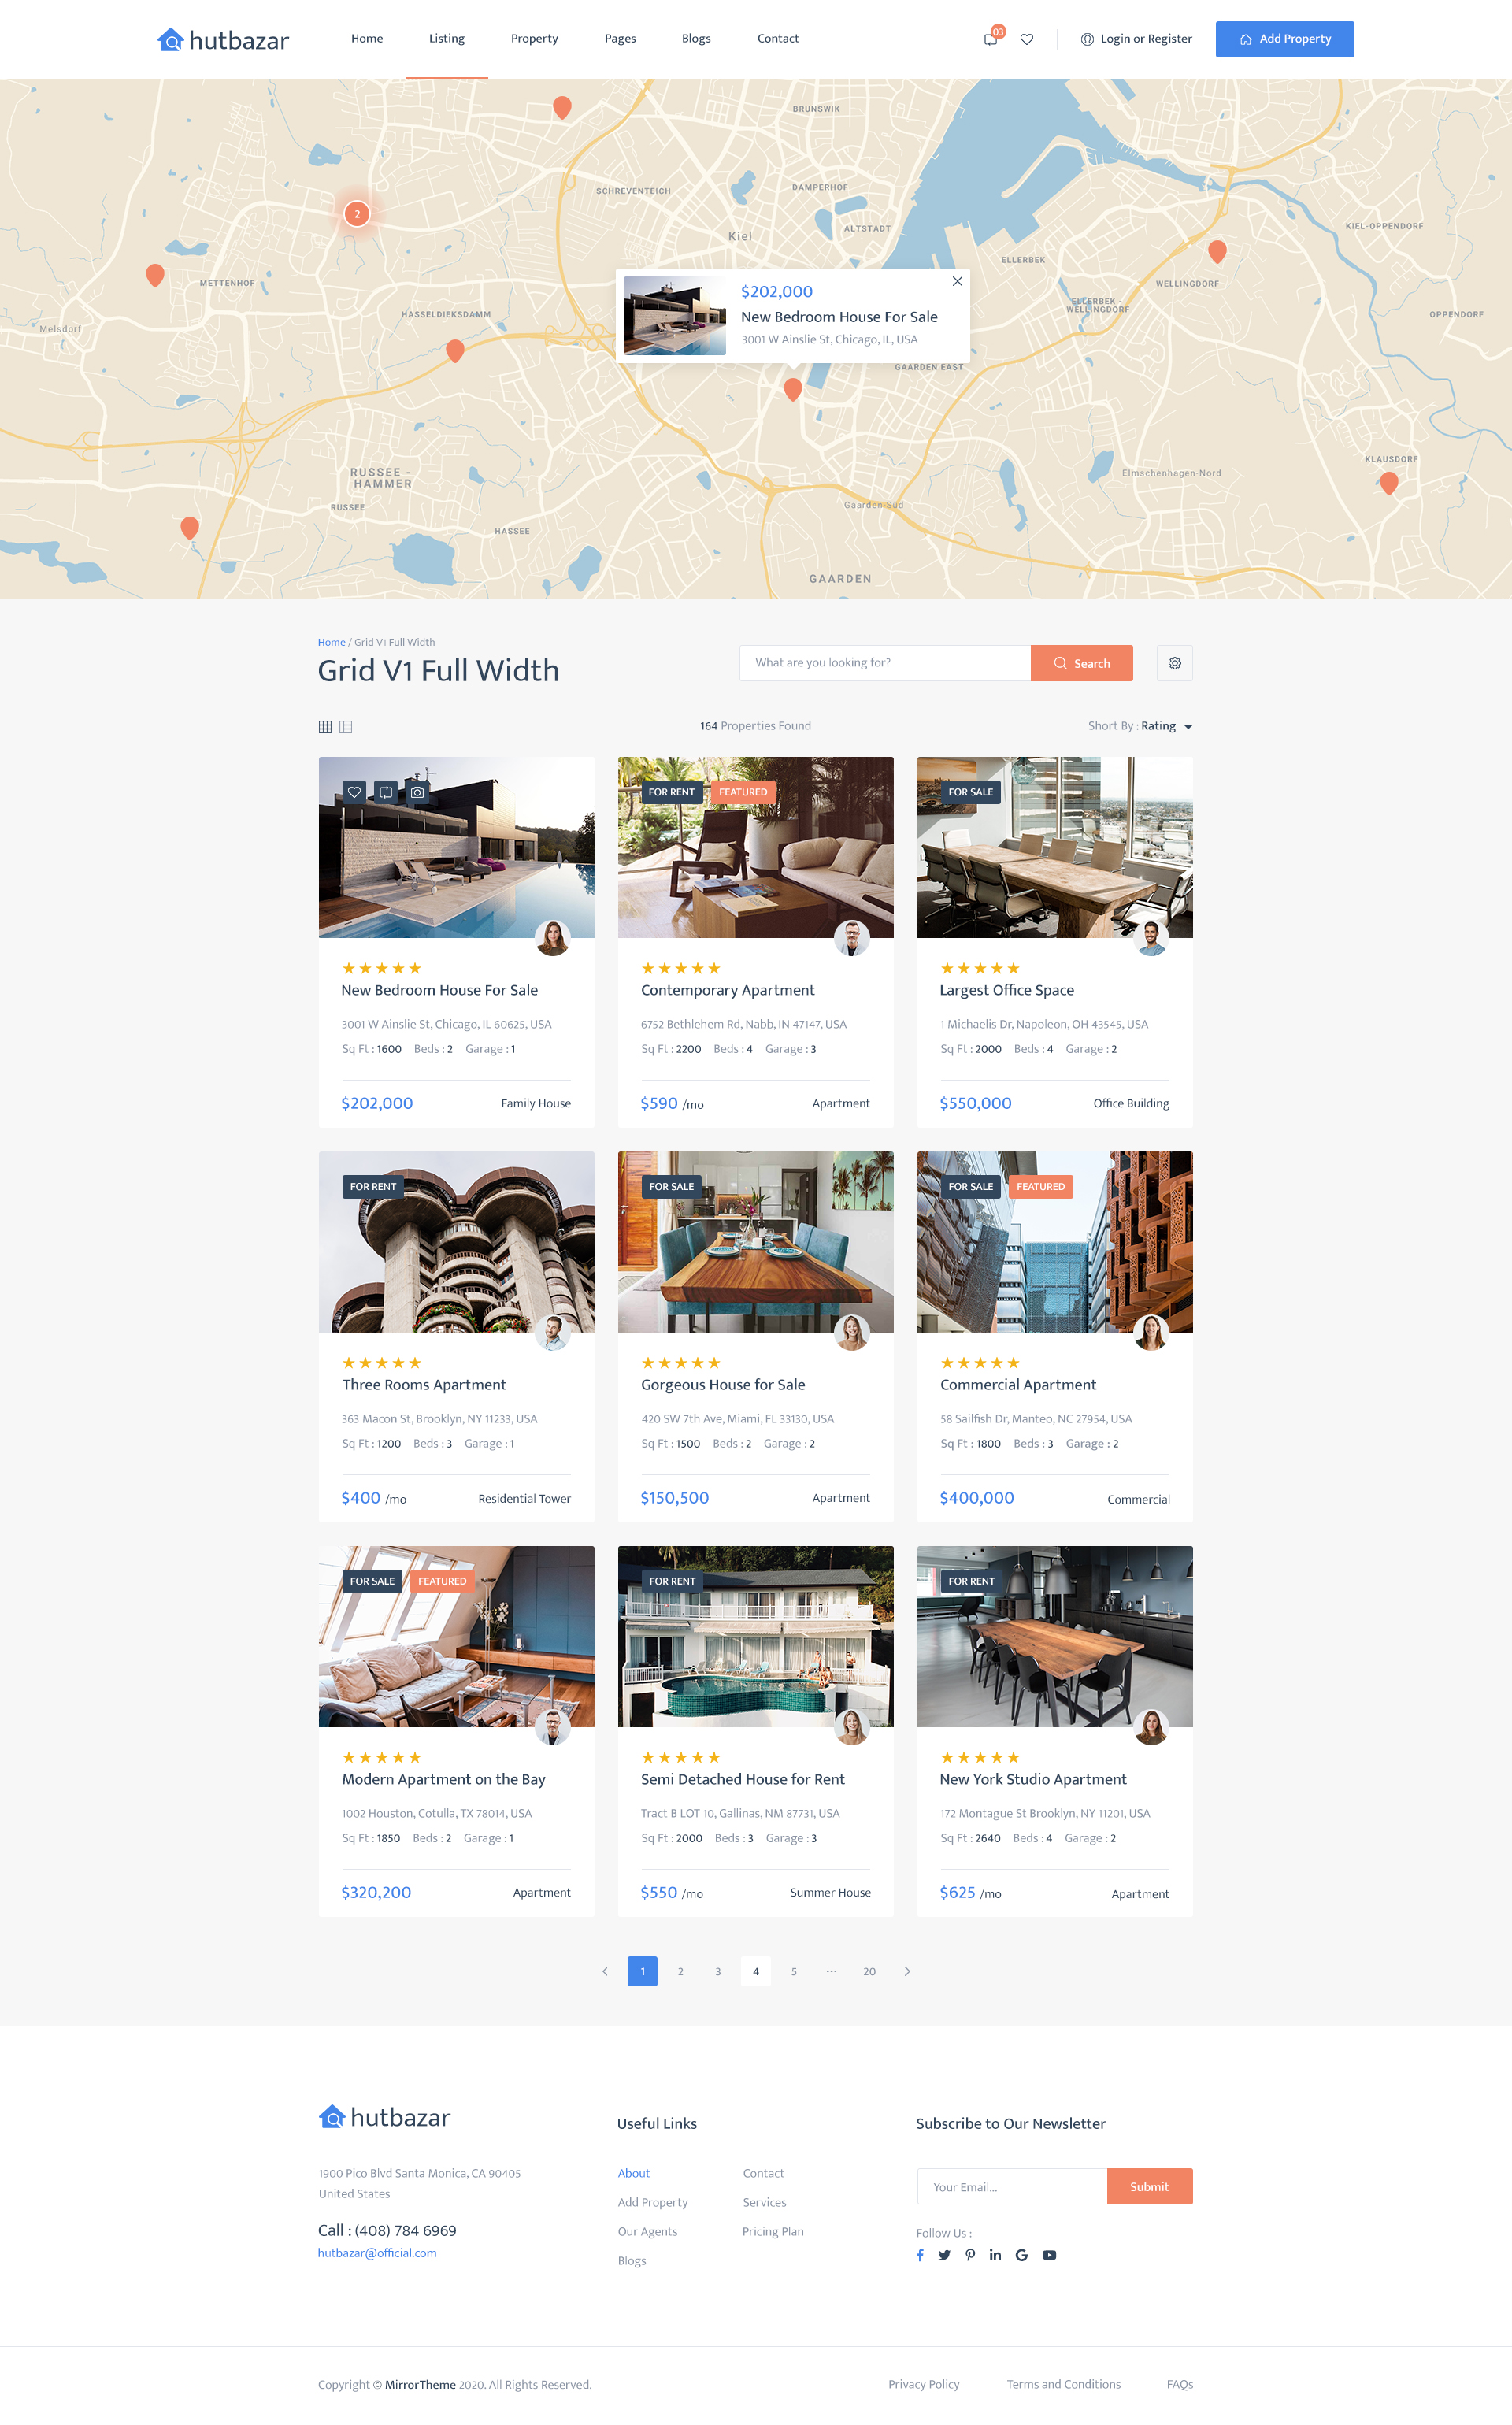Switch to list view layout
The height and width of the screenshot is (2425, 1512).
pyautogui.click(x=346, y=727)
